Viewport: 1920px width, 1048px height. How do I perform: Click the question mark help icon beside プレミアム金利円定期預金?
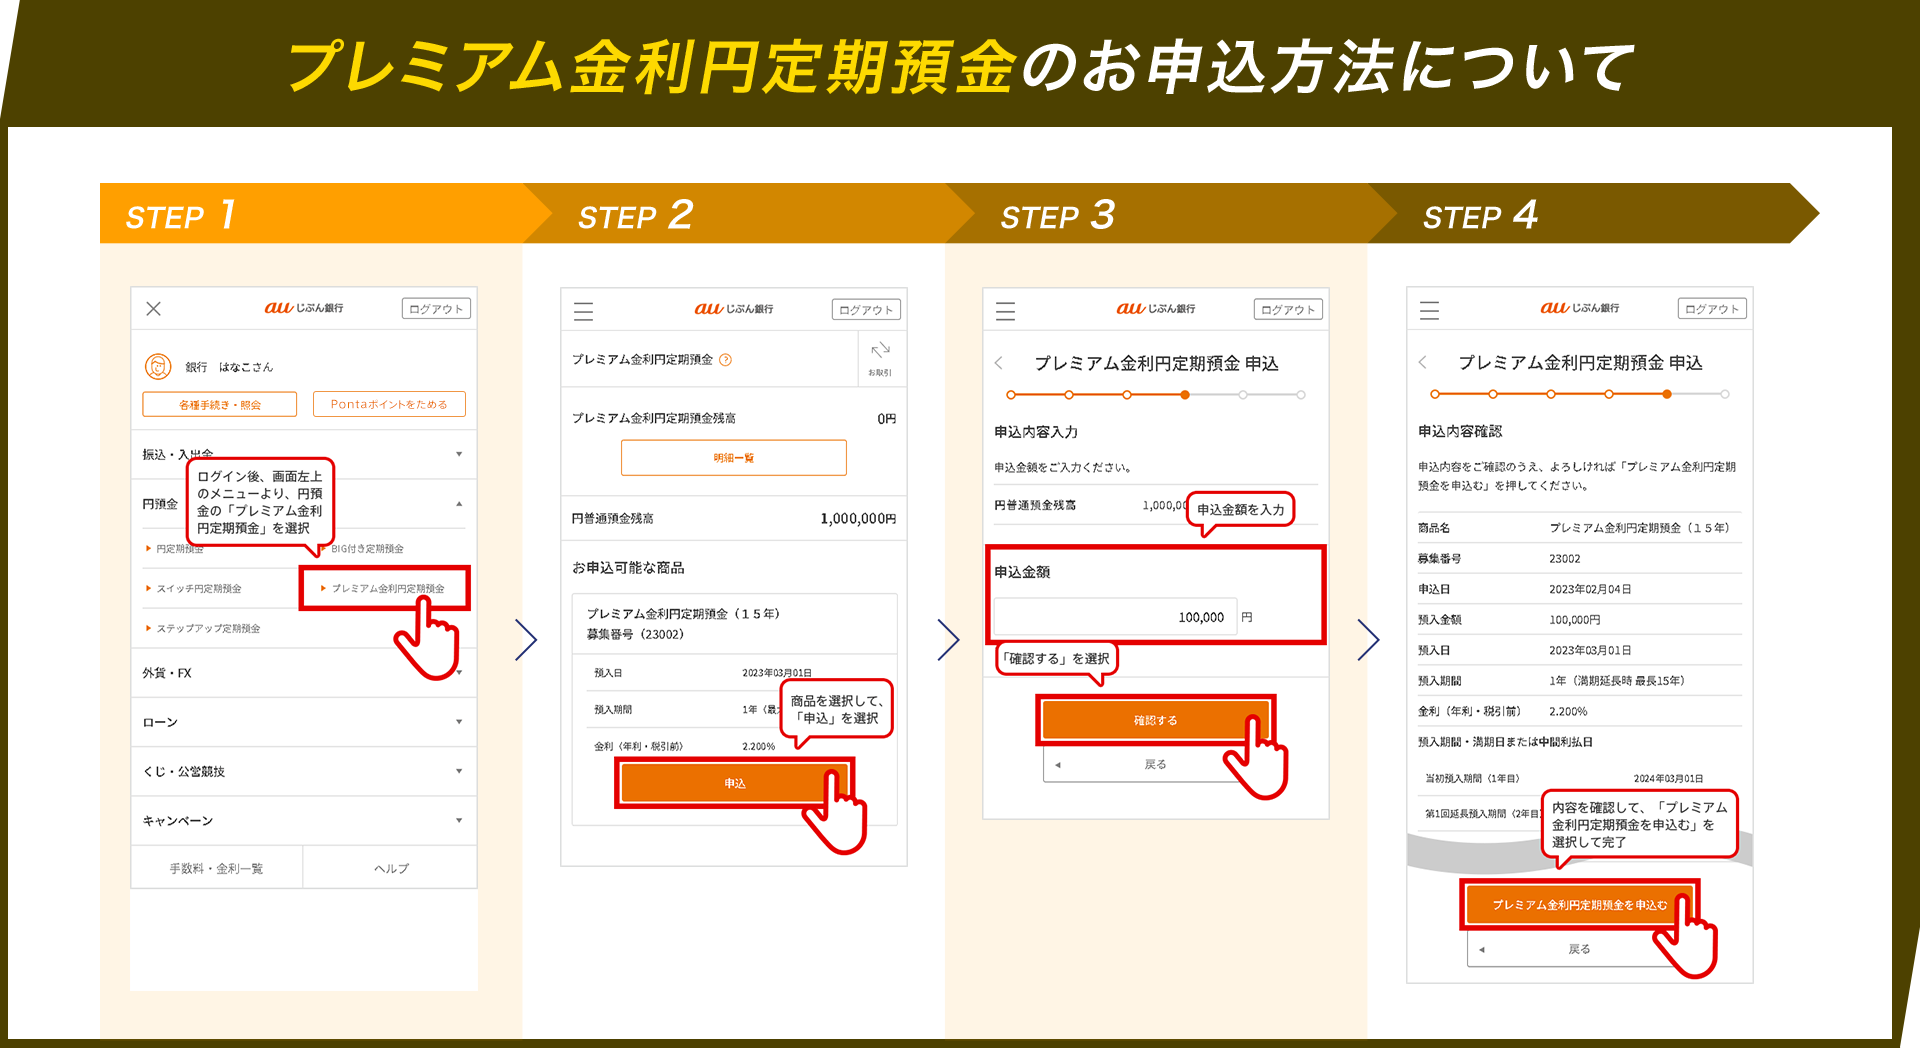tap(726, 360)
